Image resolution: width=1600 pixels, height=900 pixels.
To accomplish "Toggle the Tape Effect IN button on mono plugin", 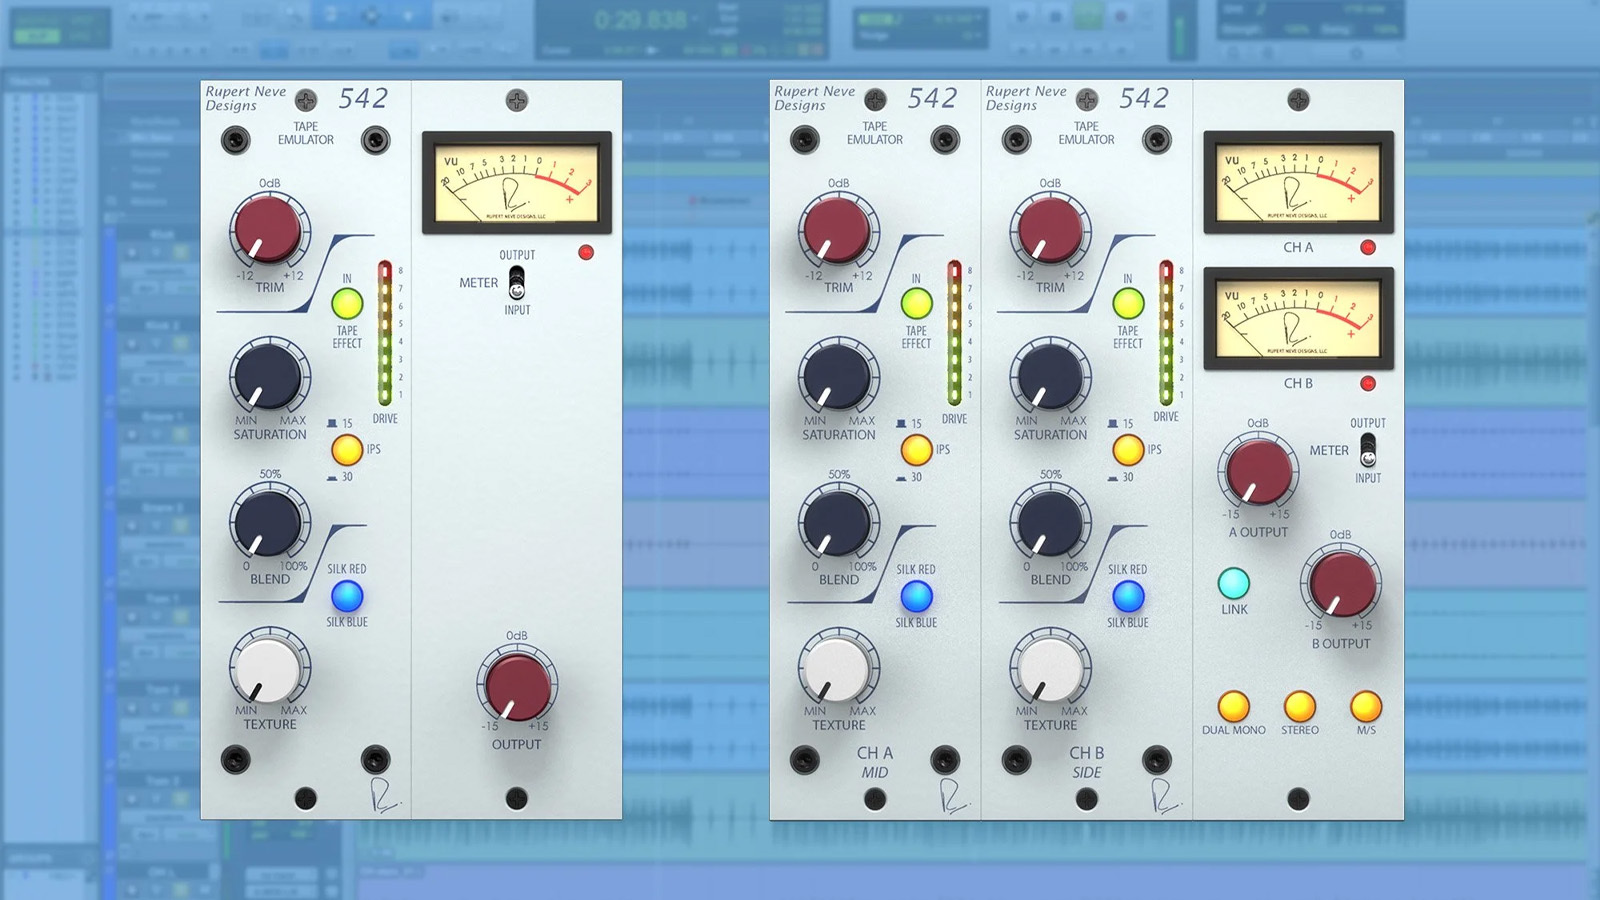I will coord(347,303).
